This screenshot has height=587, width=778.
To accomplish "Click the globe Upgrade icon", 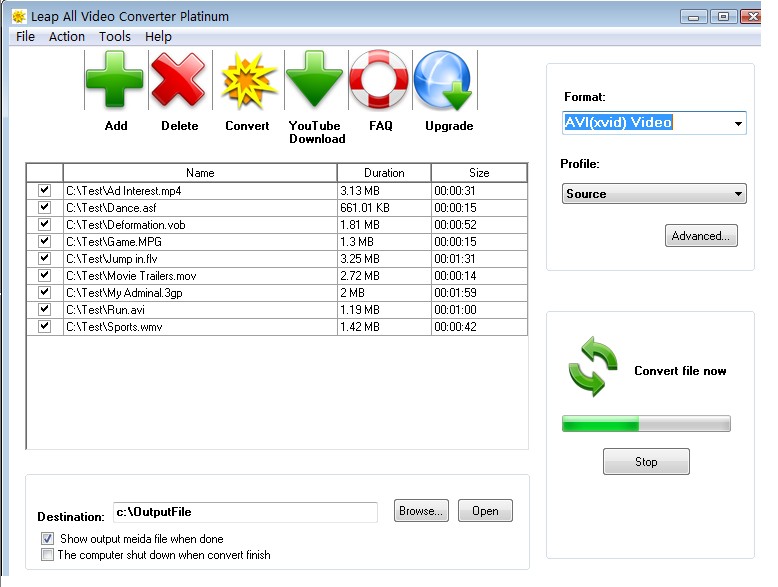I will [444, 80].
